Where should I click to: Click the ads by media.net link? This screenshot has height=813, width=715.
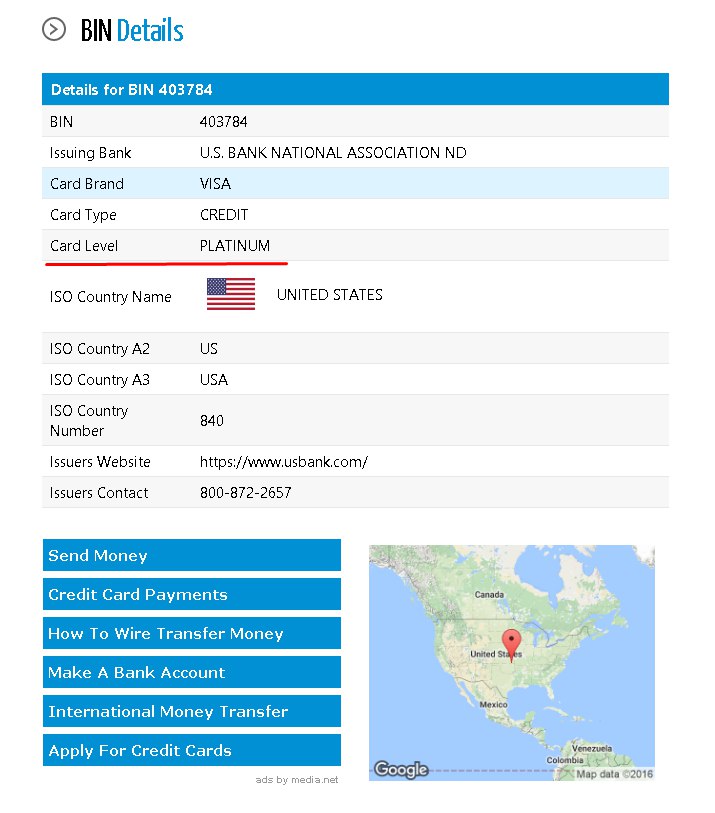coord(297,780)
